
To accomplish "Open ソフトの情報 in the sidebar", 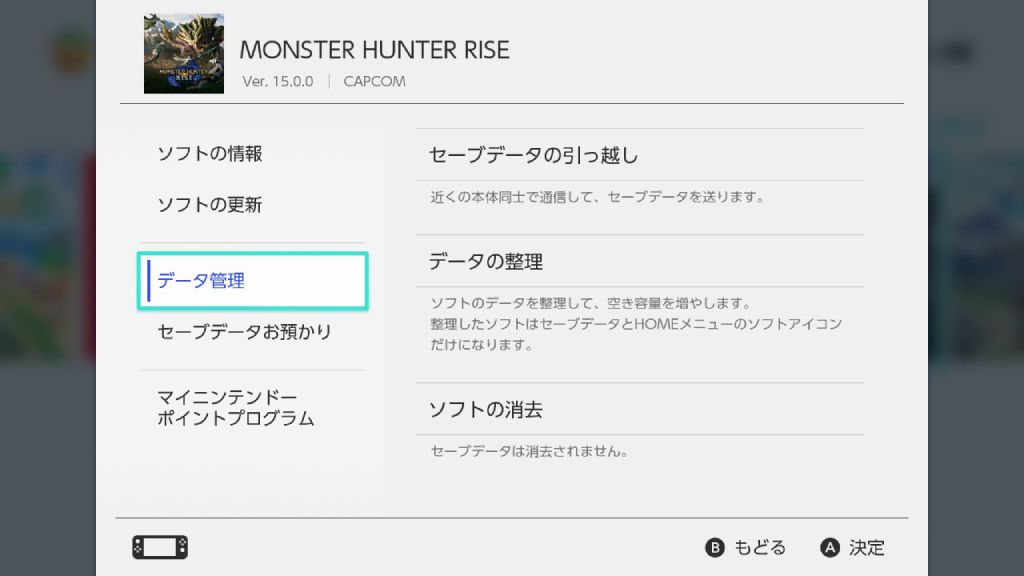I will (x=210, y=154).
